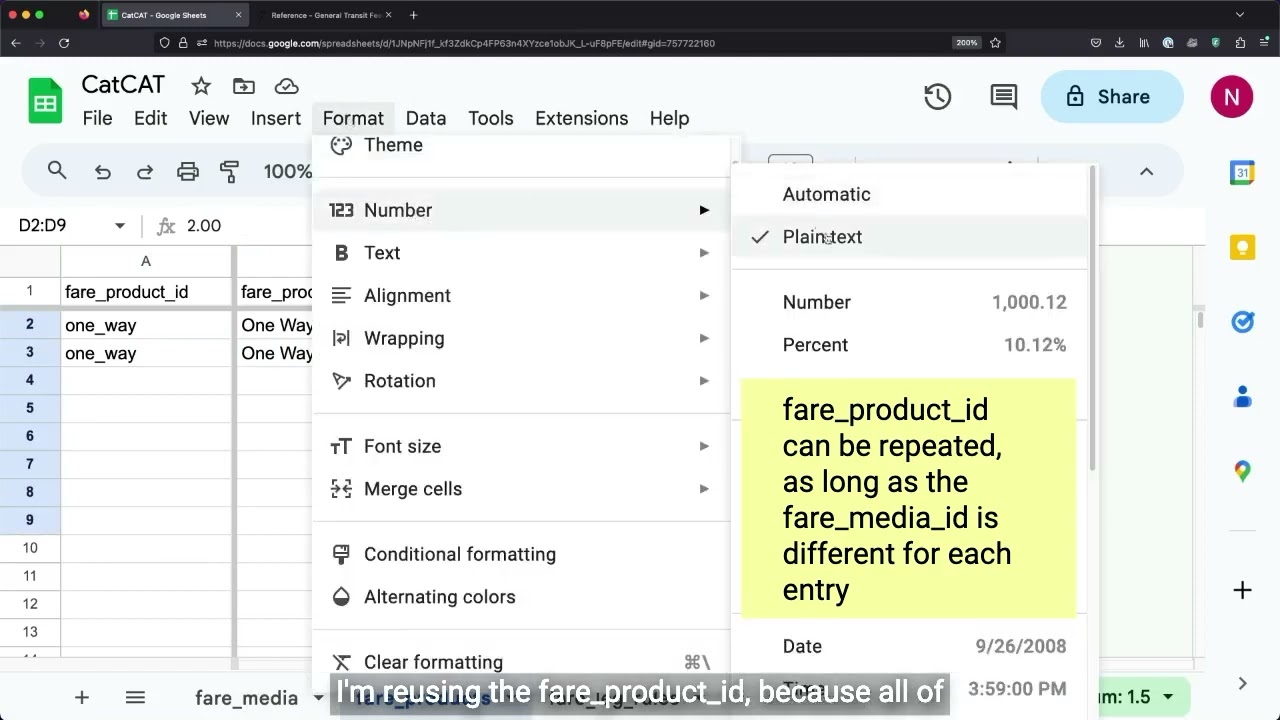This screenshot has height=720, width=1280.
Task: Open the name box dropdown arrow
Action: click(x=120, y=226)
